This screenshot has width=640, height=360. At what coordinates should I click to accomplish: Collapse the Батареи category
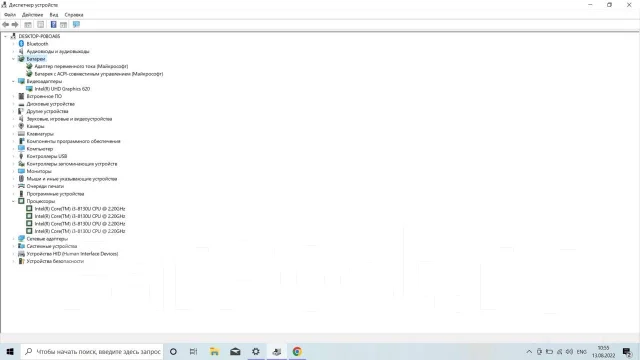pyautogui.click(x=13, y=59)
